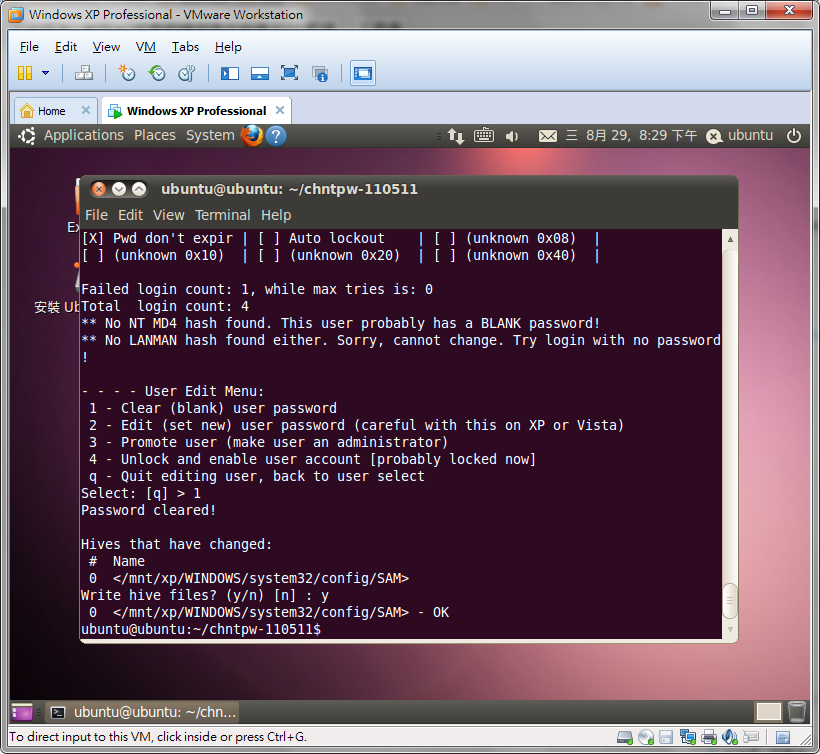Viewport: 820px width, 754px height.
Task: Click 'Failed login count: 1' line
Action: (x=257, y=289)
